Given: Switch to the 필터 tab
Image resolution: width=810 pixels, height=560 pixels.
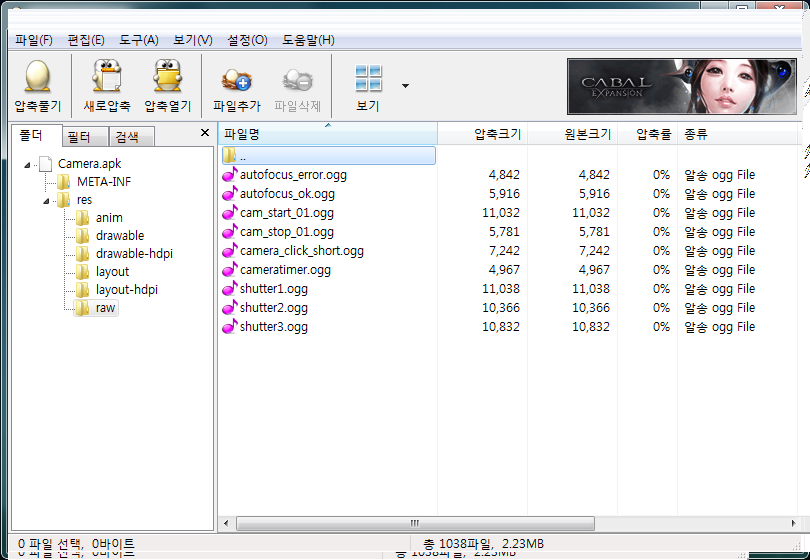Looking at the screenshot, I should (79, 136).
